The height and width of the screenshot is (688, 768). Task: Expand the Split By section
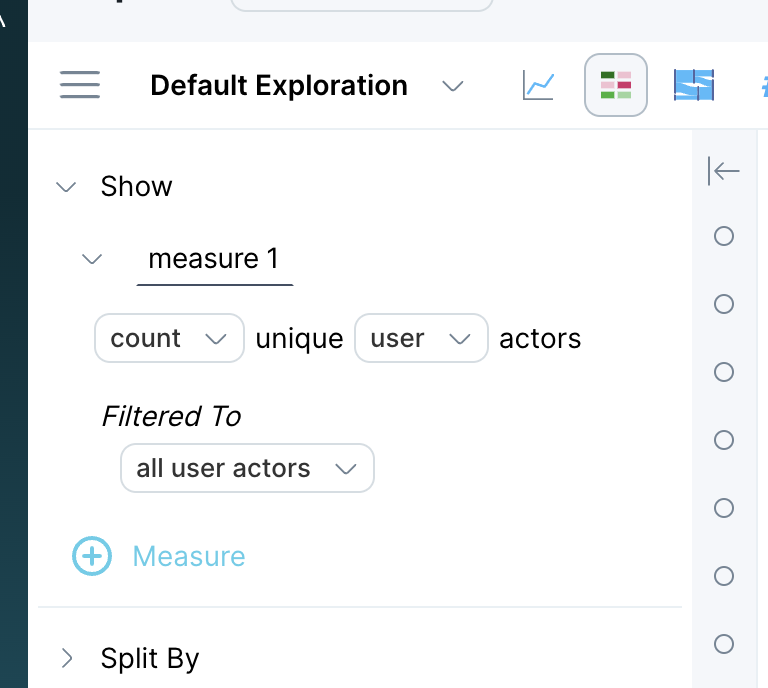point(67,658)
